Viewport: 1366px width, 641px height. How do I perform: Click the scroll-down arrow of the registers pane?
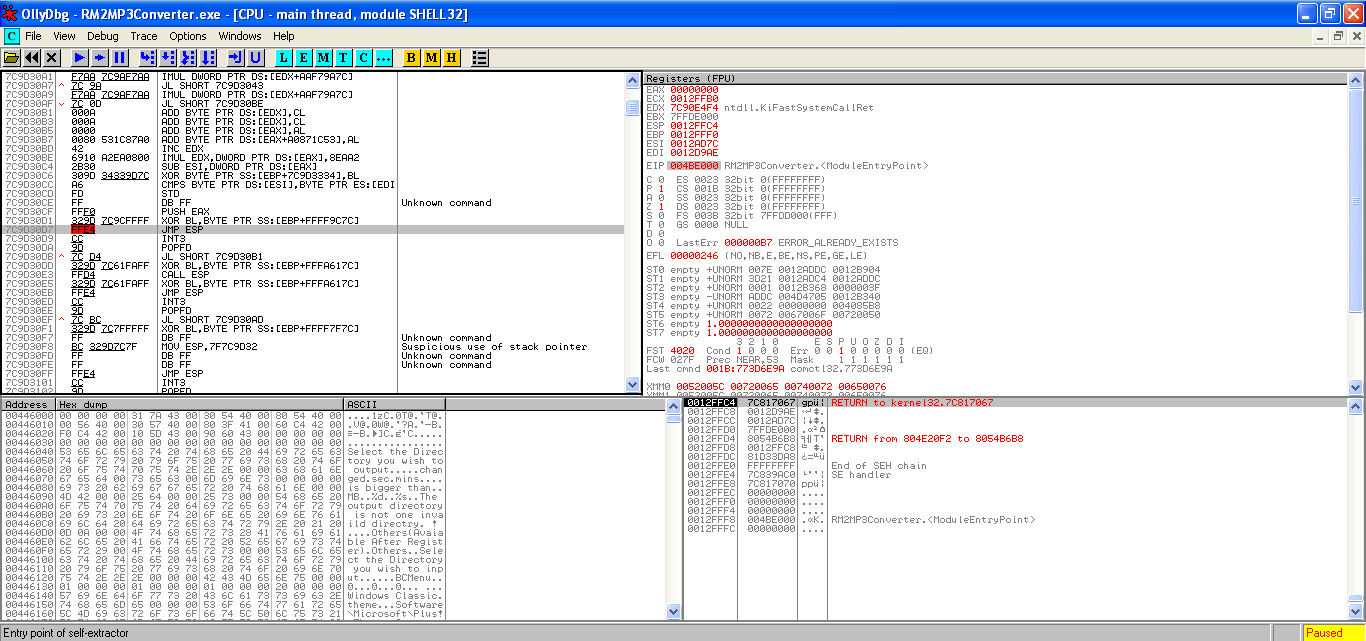point(1355,385)
